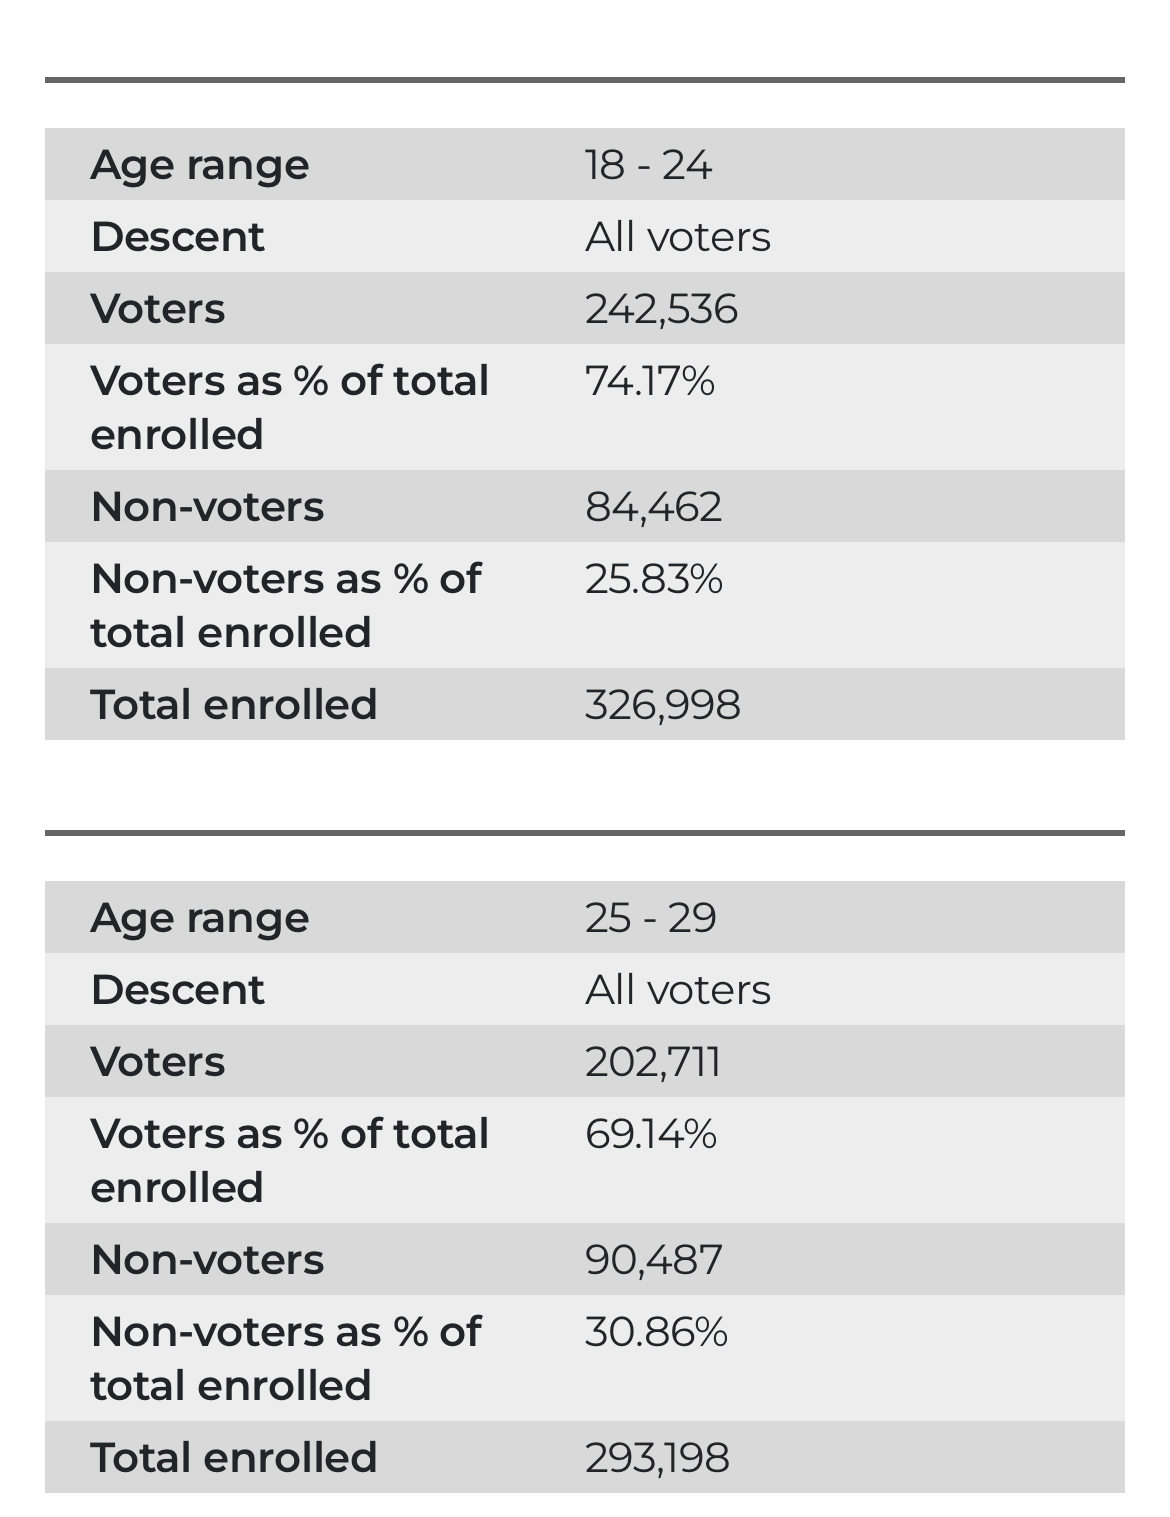The width and height of the screenshot is (1170, 1517).
Task: Select the 293,198 total enrolled value
Action: 657,1458
